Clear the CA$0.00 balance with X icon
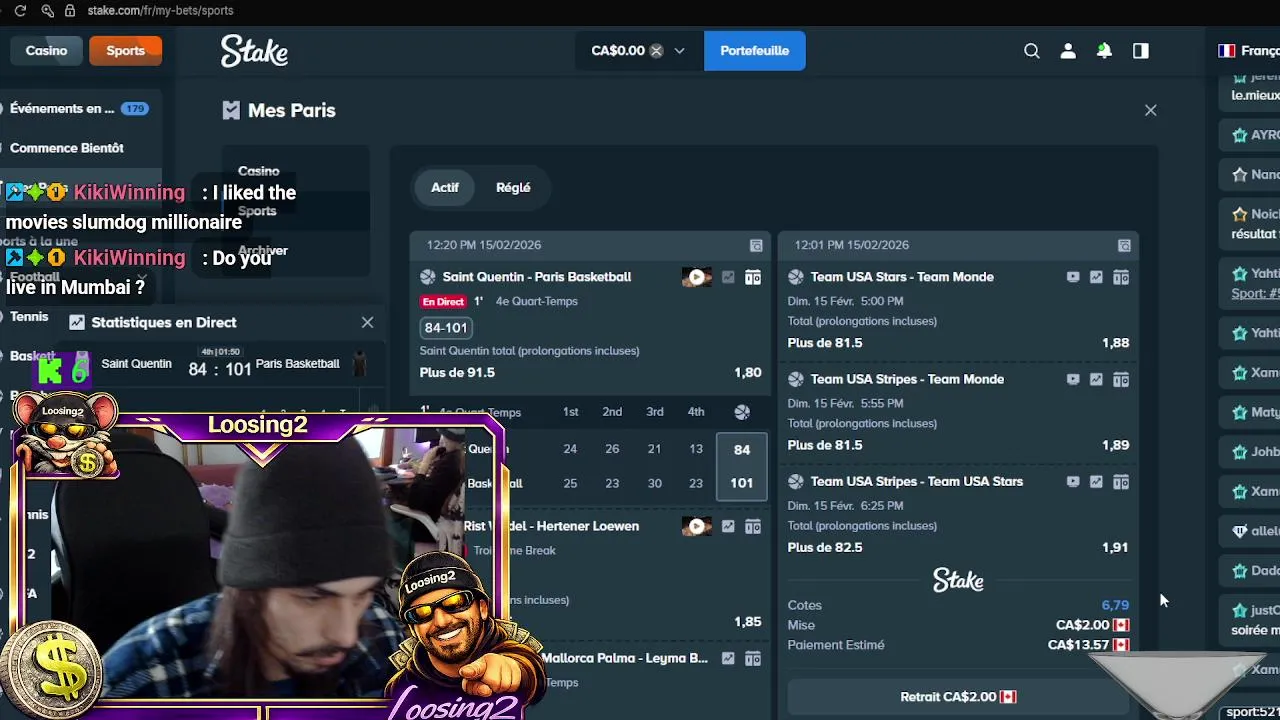 click(656, 51)
